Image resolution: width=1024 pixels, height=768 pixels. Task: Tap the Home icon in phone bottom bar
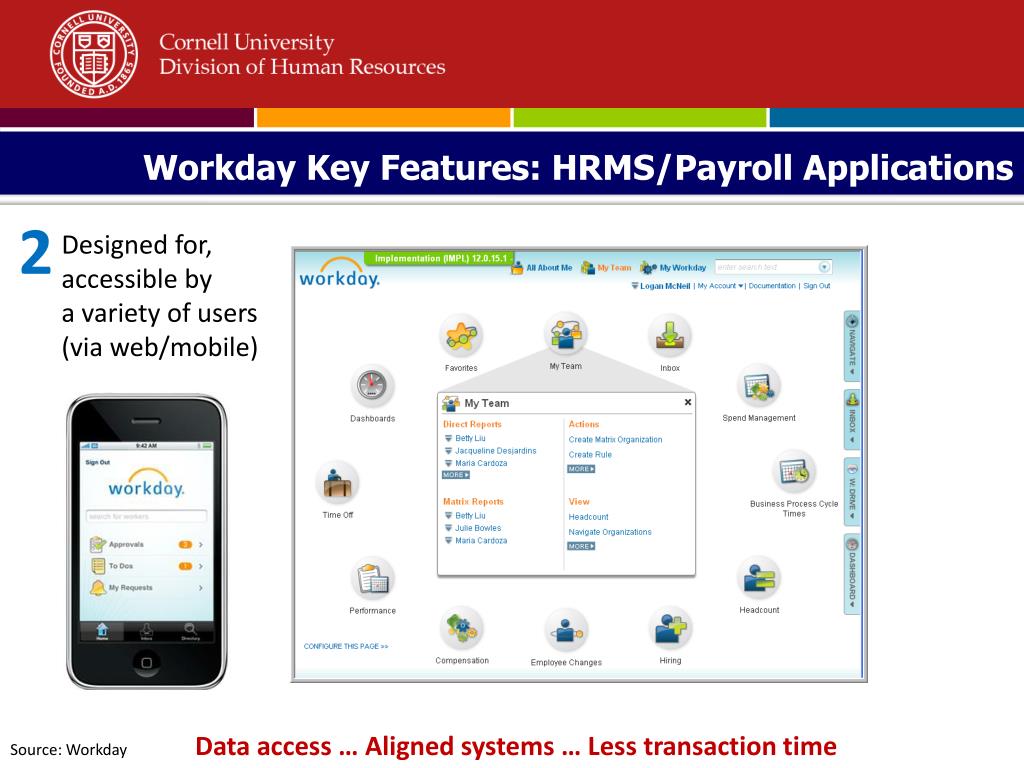click(x=103, y=631)
